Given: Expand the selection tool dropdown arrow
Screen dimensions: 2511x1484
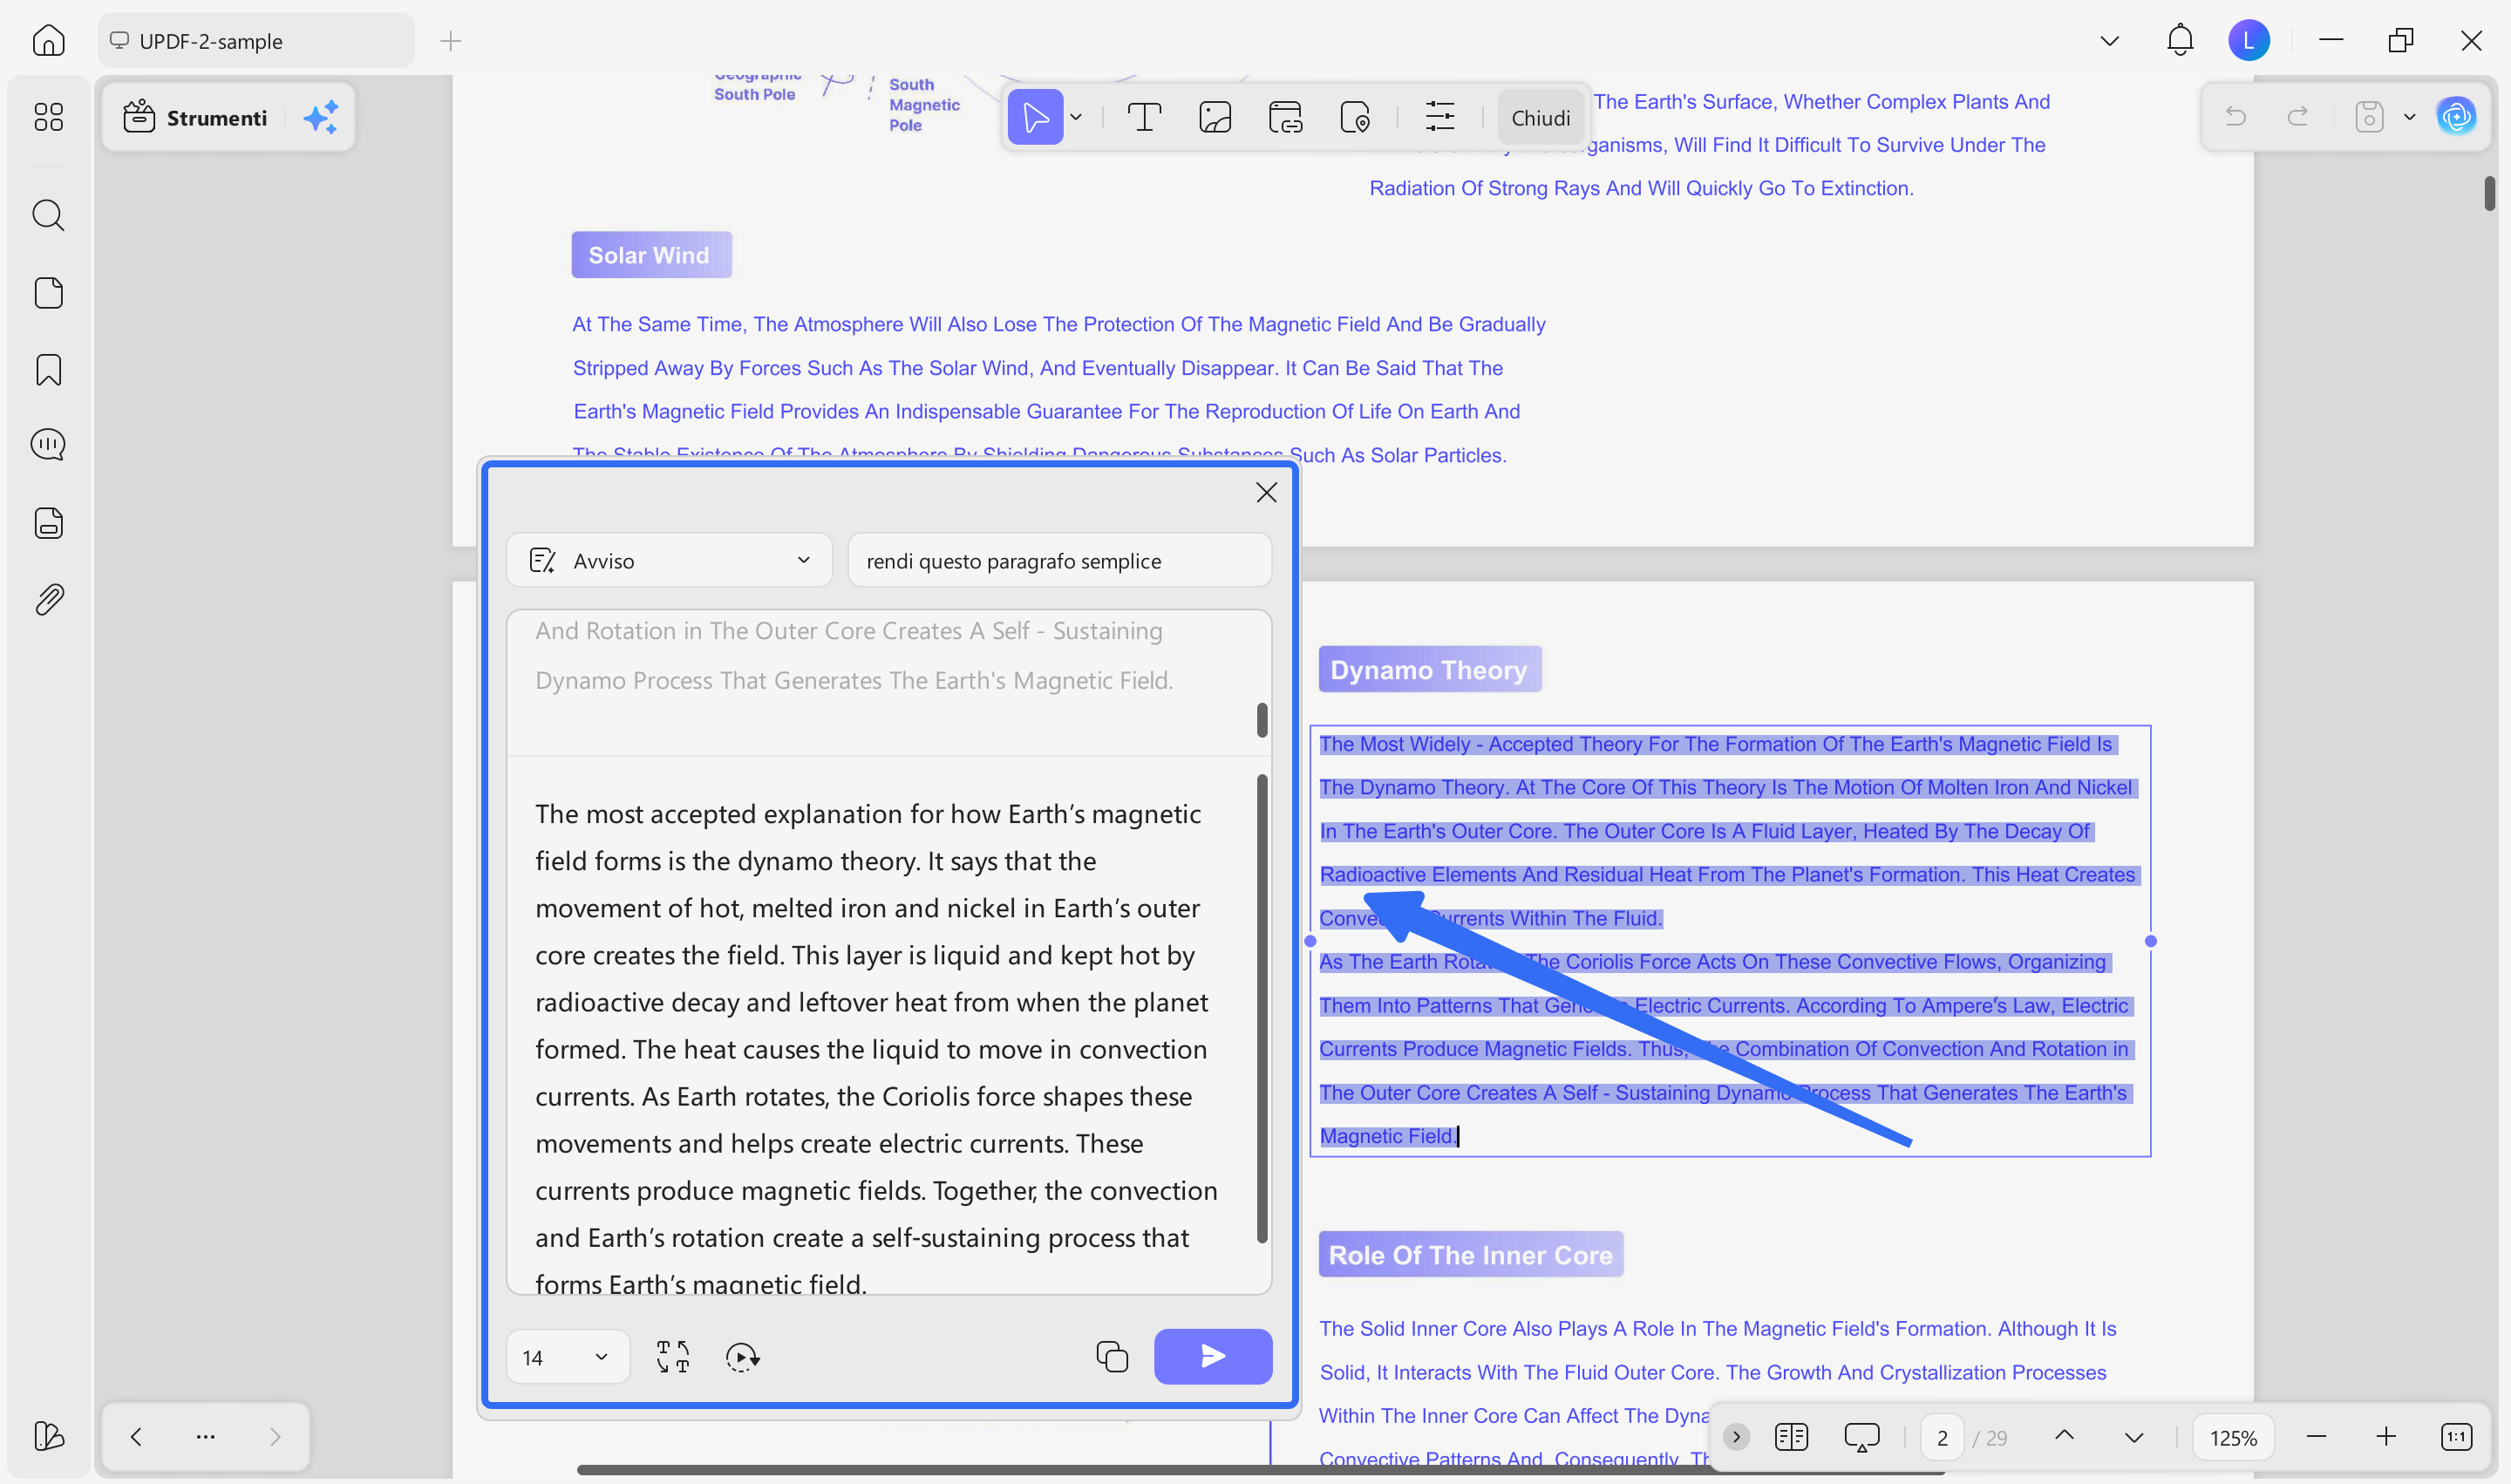Looking at the screenshot, I should pos(1076,117).
